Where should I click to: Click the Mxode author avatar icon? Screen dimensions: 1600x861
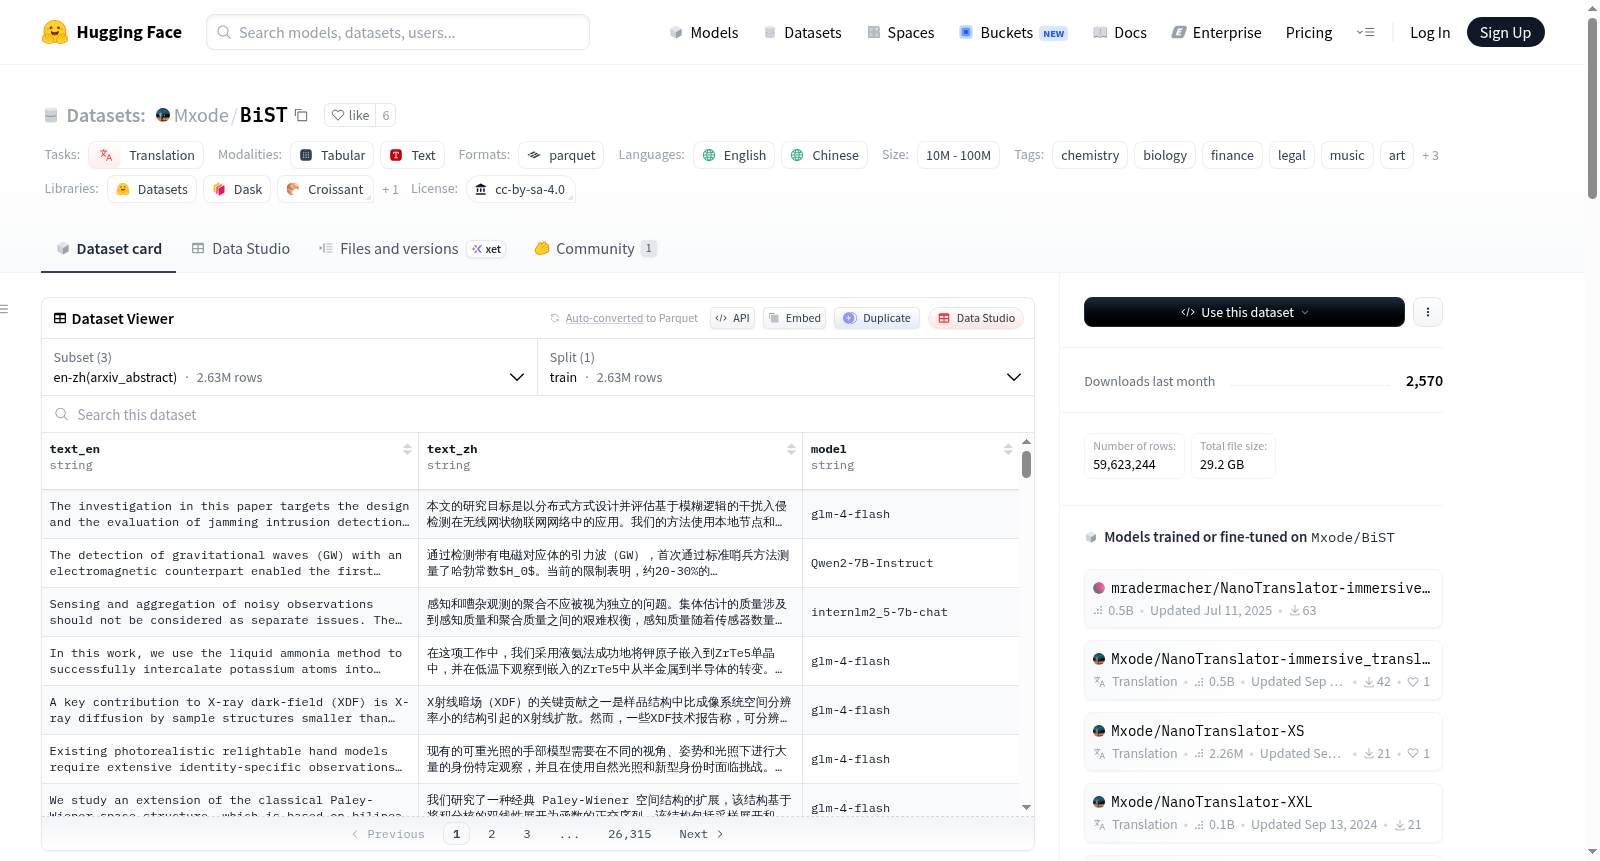pyautogui.click(x=163, y=115)
